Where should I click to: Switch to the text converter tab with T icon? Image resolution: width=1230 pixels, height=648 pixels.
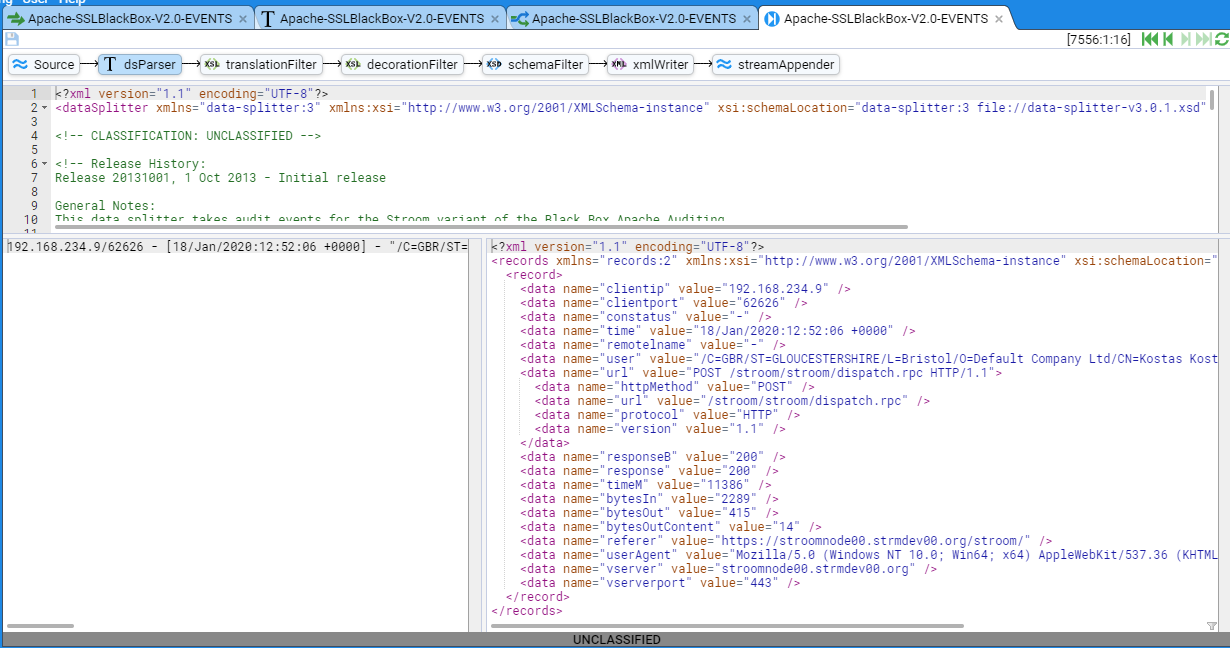[379, 19]
